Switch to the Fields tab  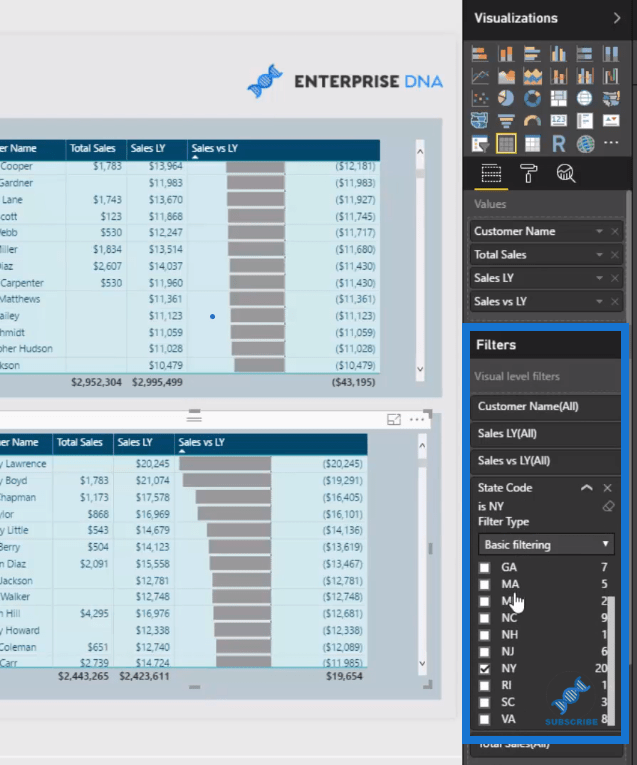click(x=491, y=174)
